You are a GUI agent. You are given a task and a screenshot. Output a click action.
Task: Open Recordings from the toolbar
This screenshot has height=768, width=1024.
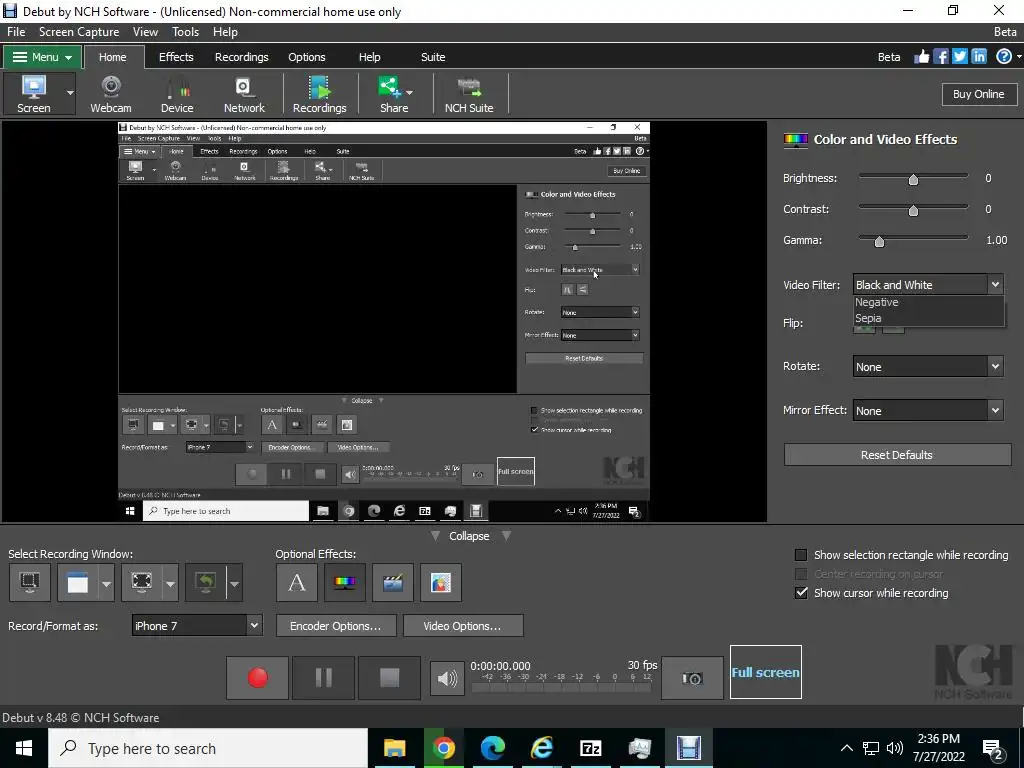point(319,94)
